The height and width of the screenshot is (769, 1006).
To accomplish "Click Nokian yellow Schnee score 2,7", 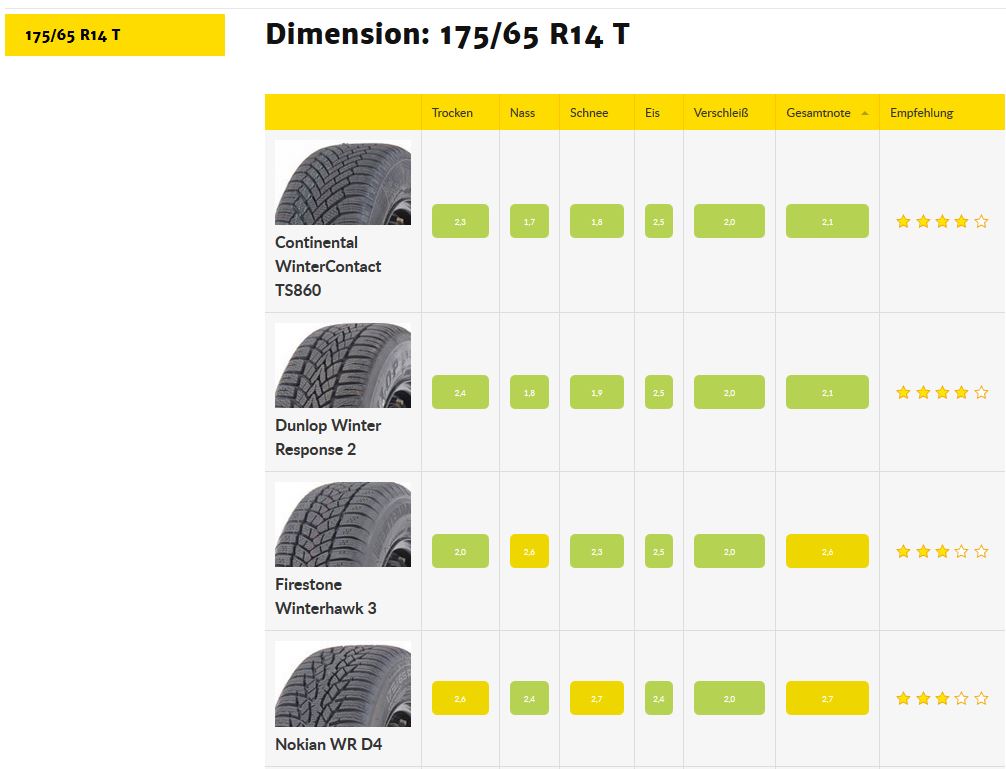I will [x=597, y=698].
